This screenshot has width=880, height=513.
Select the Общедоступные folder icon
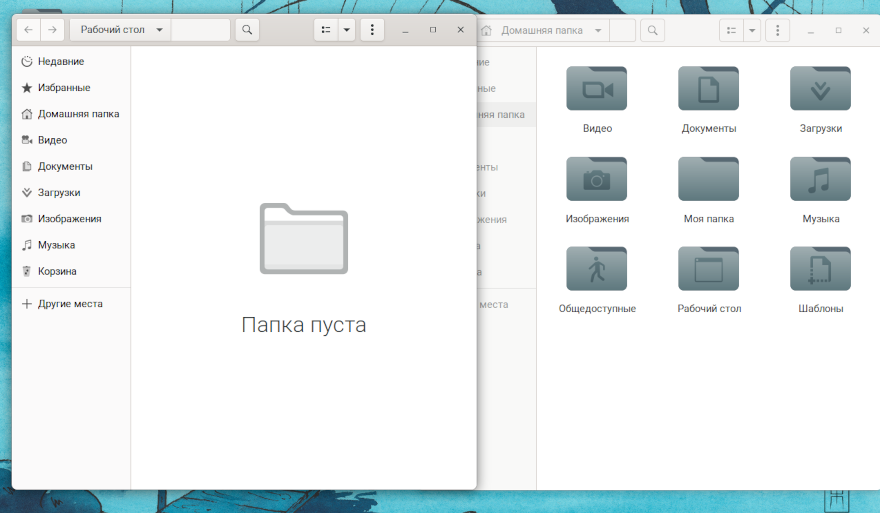(x=597, y=270)
